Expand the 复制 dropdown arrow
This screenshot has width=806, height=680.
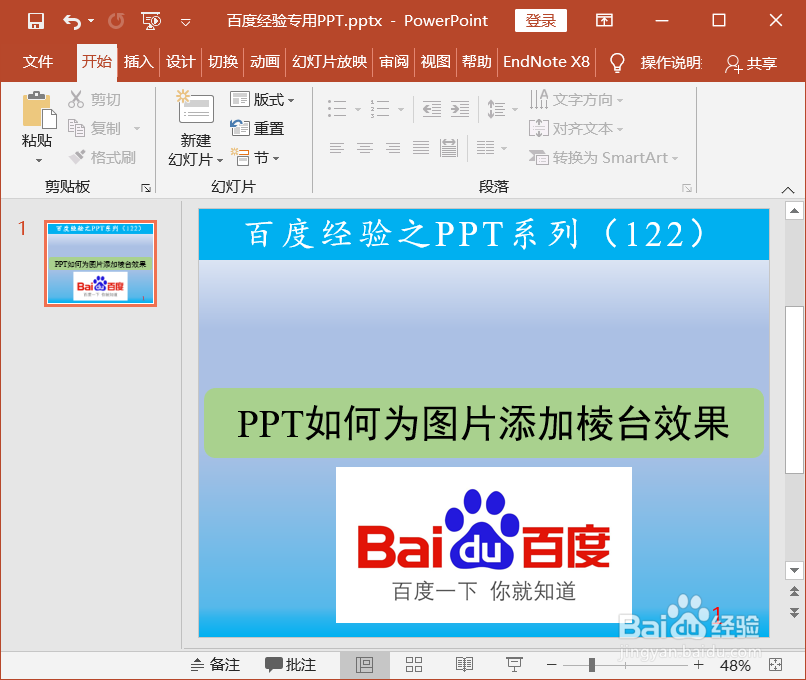tap(137, 128)
